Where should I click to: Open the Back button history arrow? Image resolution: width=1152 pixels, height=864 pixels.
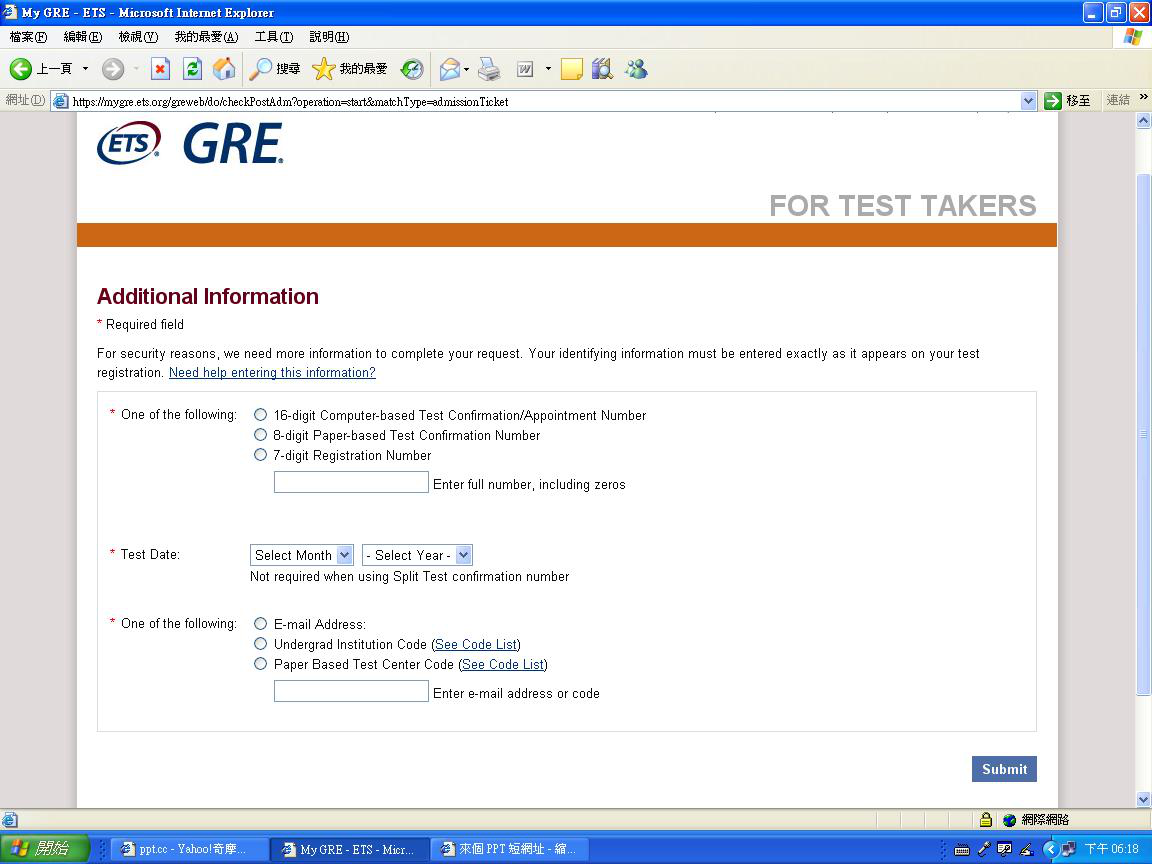[85, 69]
